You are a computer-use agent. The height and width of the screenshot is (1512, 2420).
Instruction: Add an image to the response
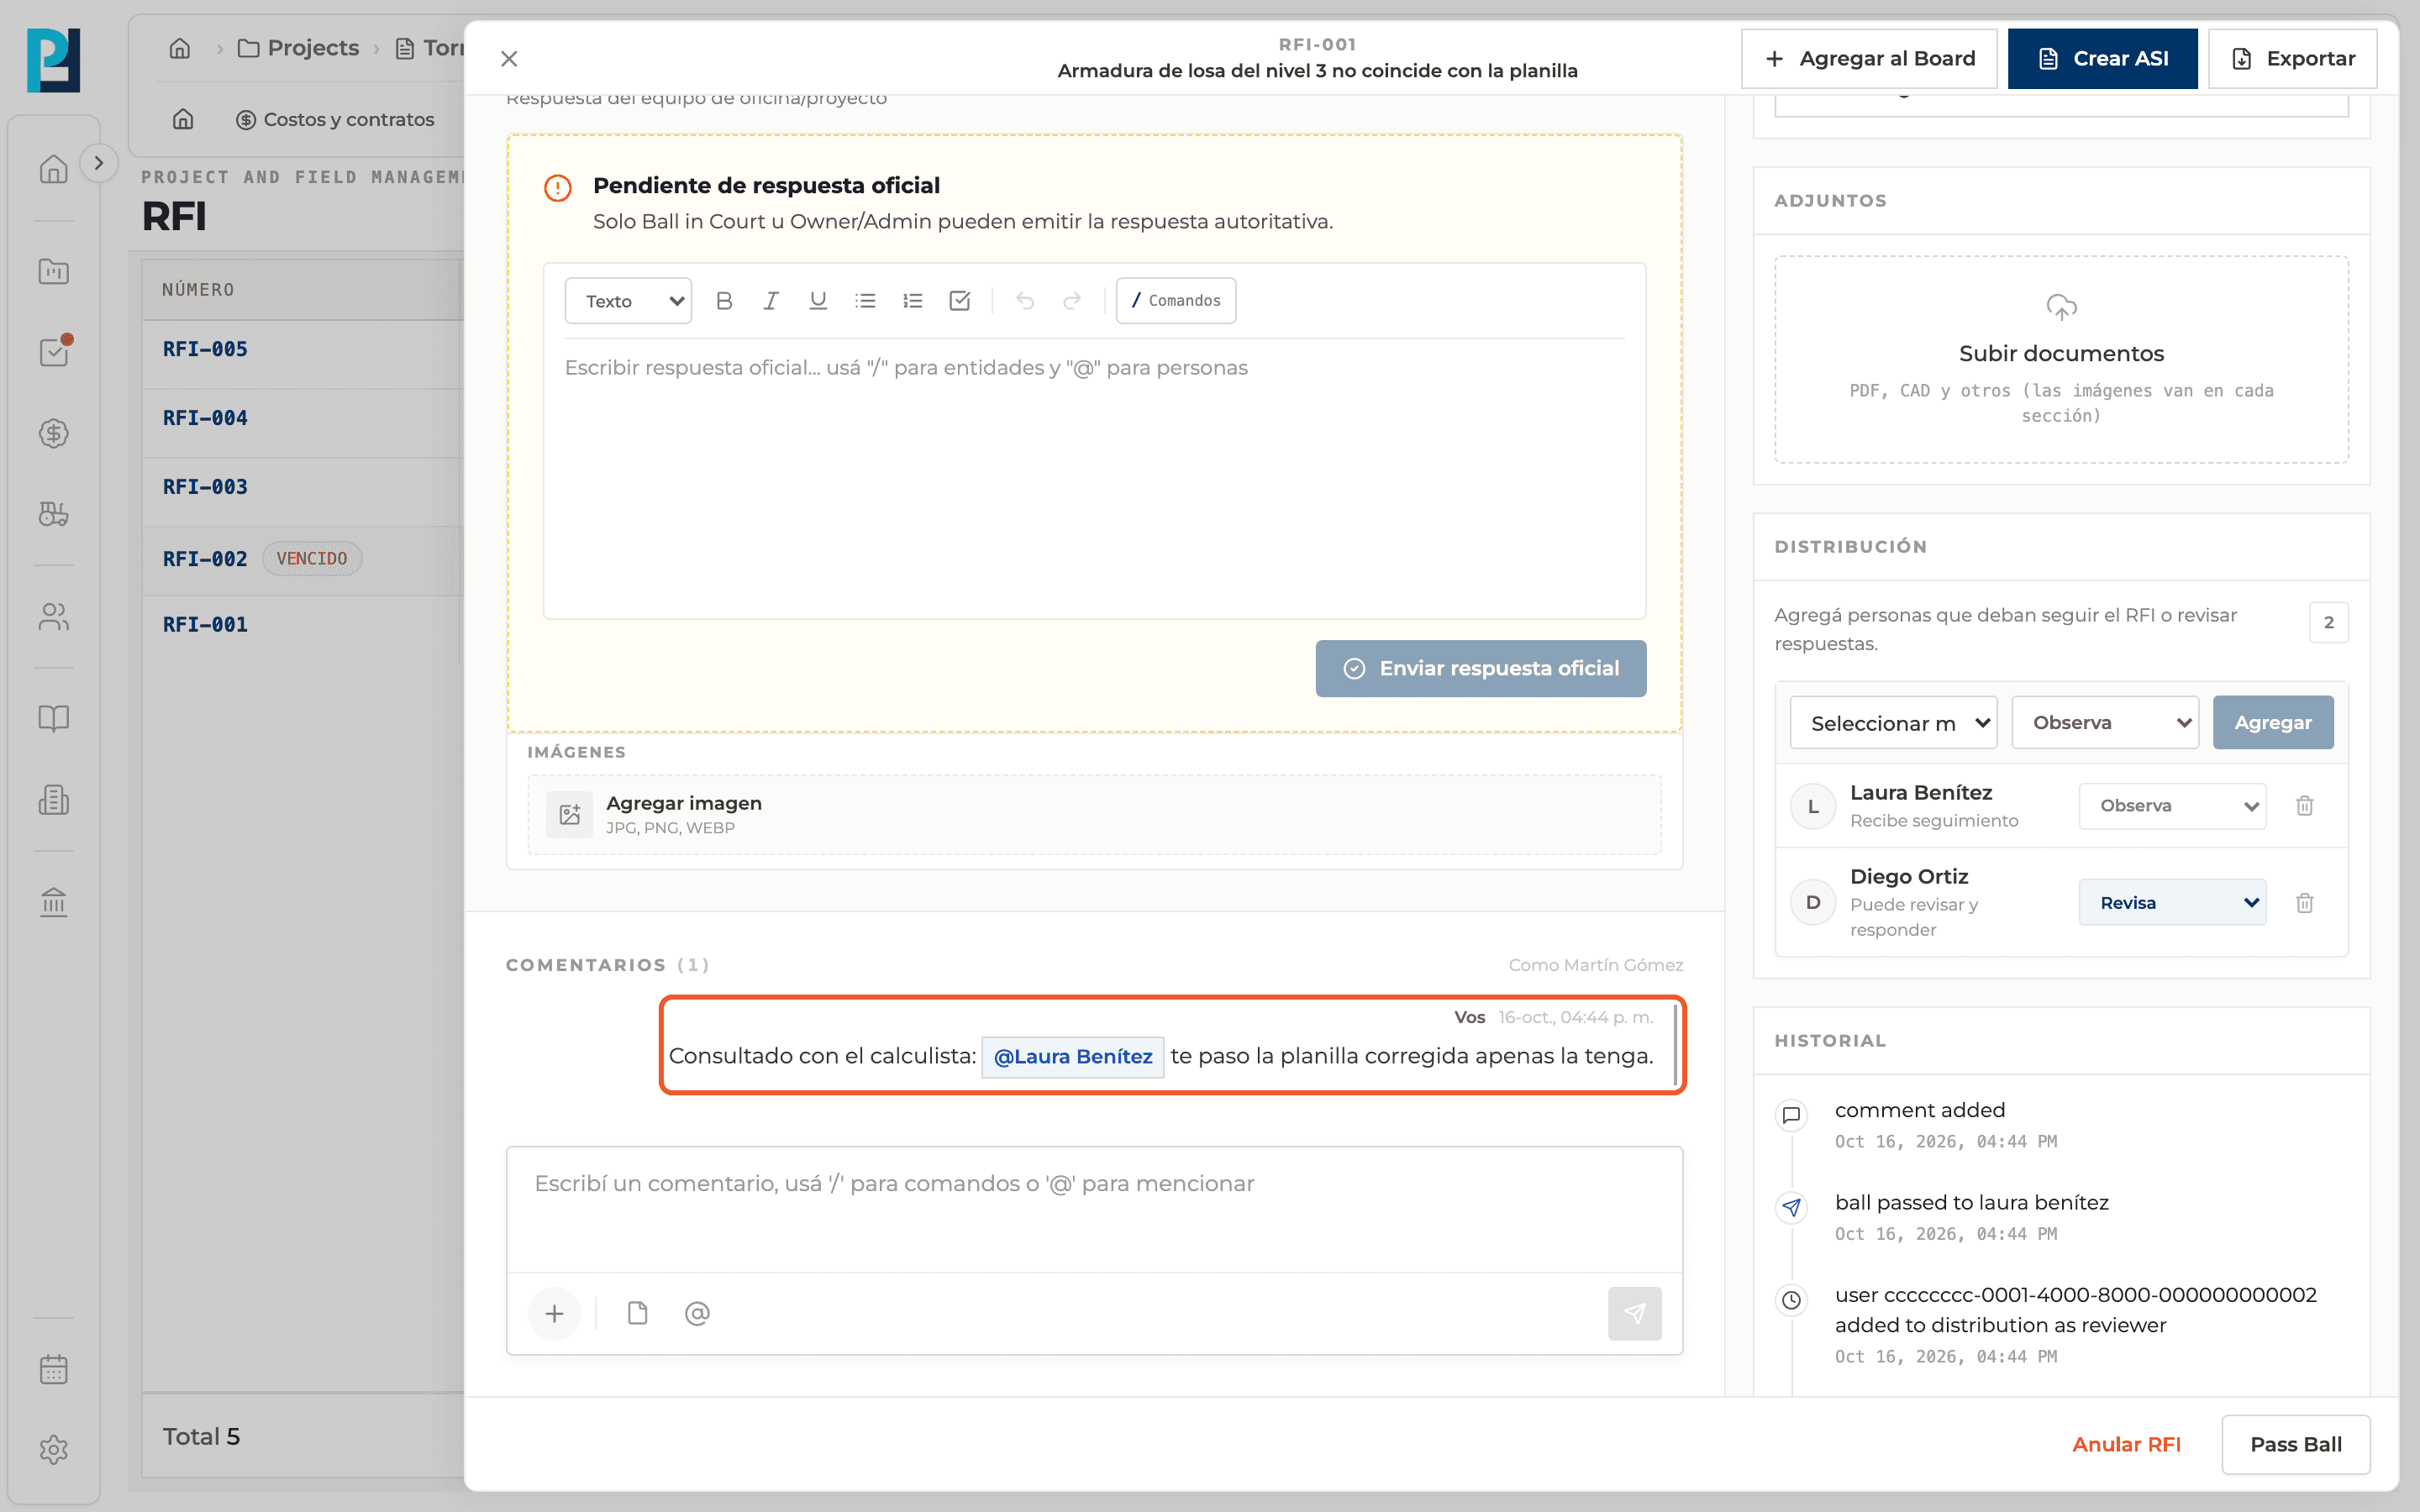click(1094, 814)
